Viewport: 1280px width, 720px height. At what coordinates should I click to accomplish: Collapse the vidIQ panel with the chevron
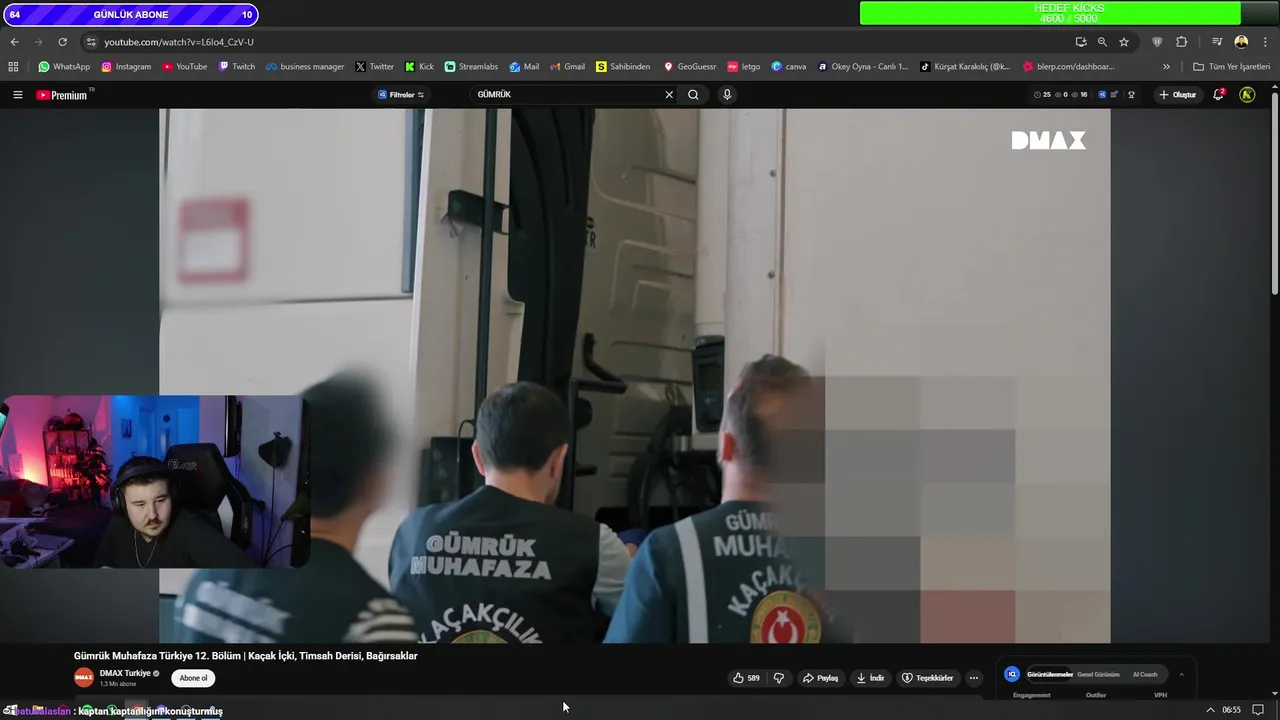pos(1181,674)
